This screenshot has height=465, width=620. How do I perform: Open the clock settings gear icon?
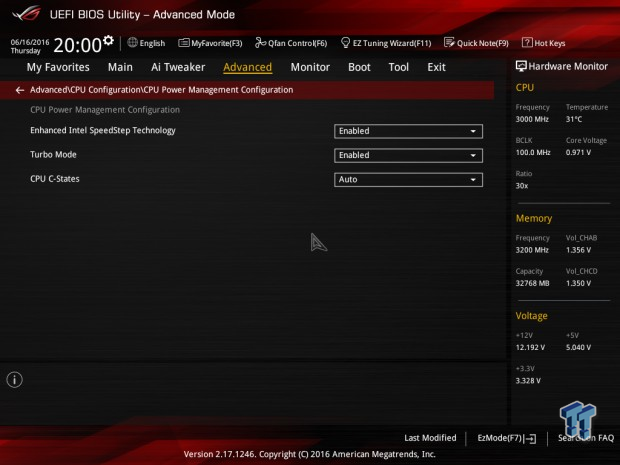point(108,40)
